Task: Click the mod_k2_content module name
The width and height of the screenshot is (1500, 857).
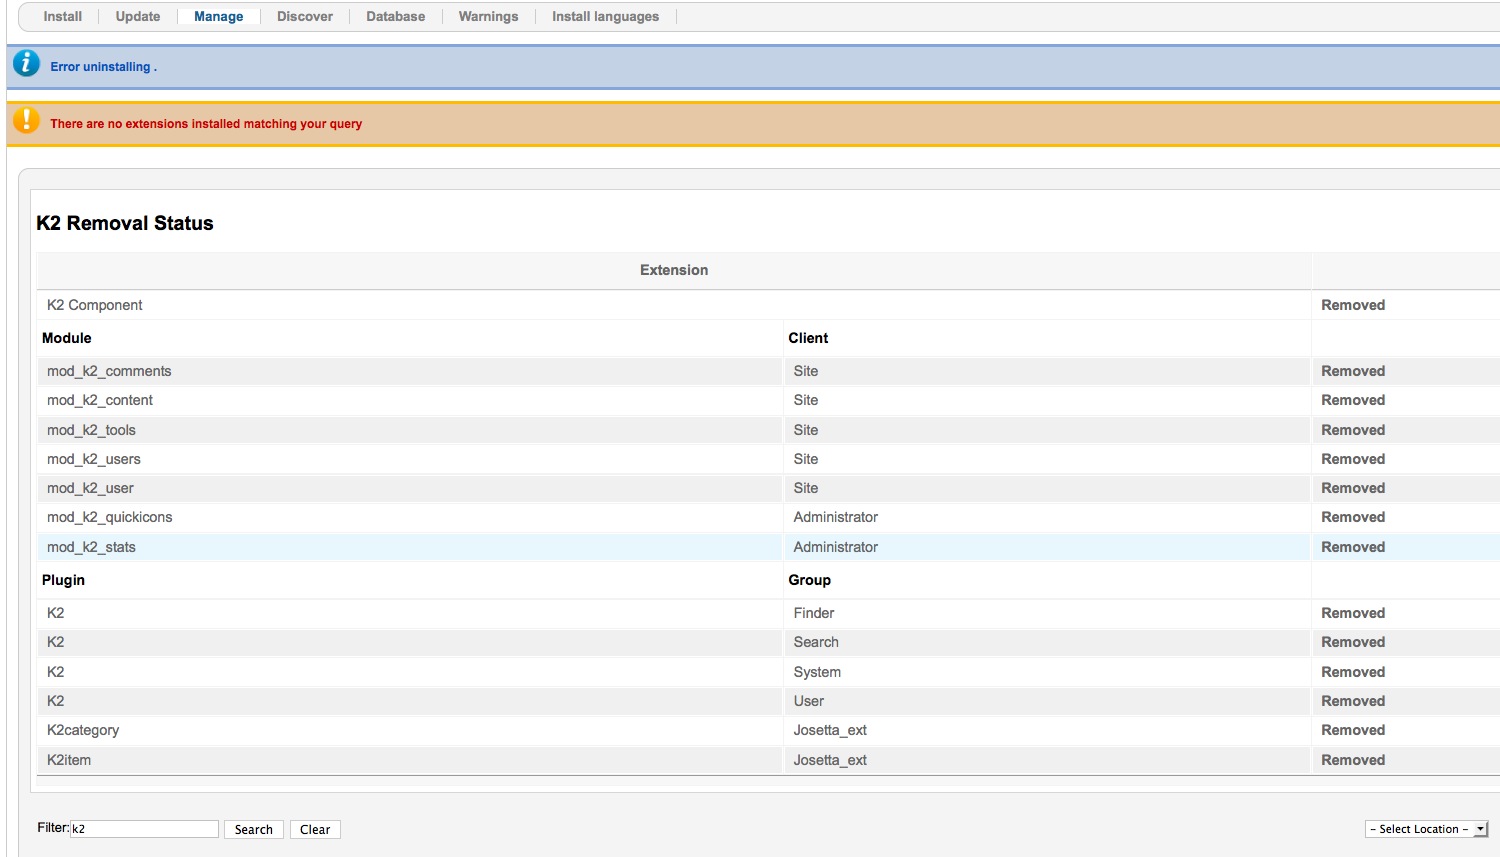Action: pos(100,400)
